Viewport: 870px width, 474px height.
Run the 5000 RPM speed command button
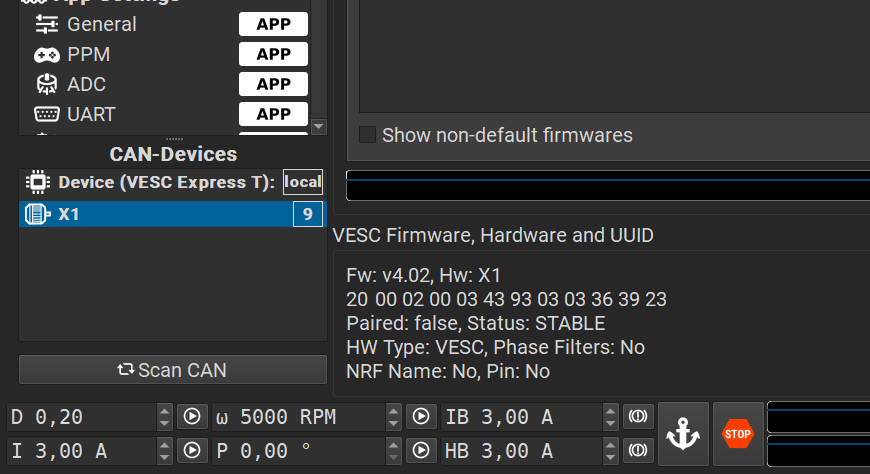click(421, 417)
